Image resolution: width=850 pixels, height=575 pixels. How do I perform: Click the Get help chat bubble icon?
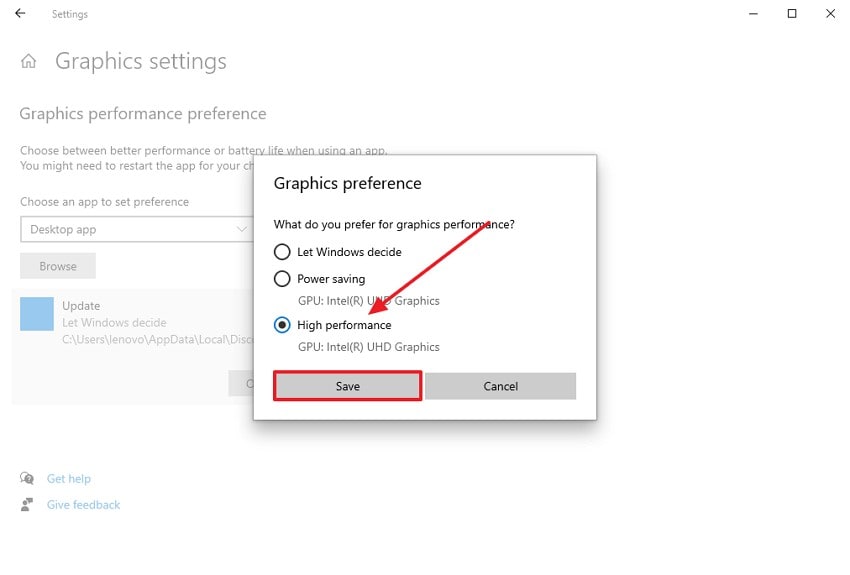pyautogui.click(x=27, y=479)
